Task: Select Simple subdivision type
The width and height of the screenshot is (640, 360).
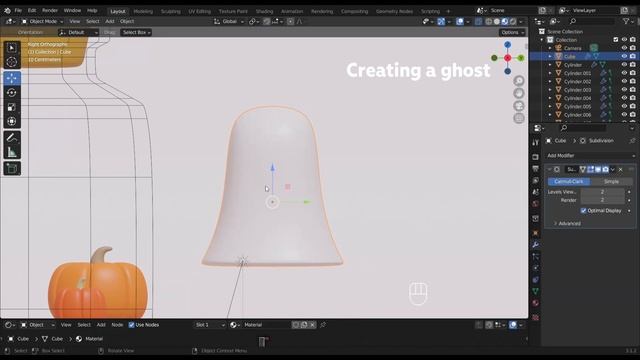Action: coord(611,181)
